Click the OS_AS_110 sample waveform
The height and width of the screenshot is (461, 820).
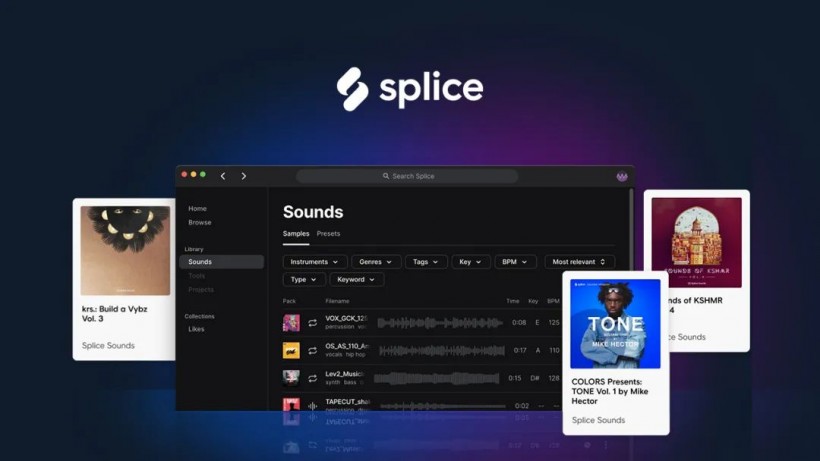pyautogui.click(x=442, y=351)
